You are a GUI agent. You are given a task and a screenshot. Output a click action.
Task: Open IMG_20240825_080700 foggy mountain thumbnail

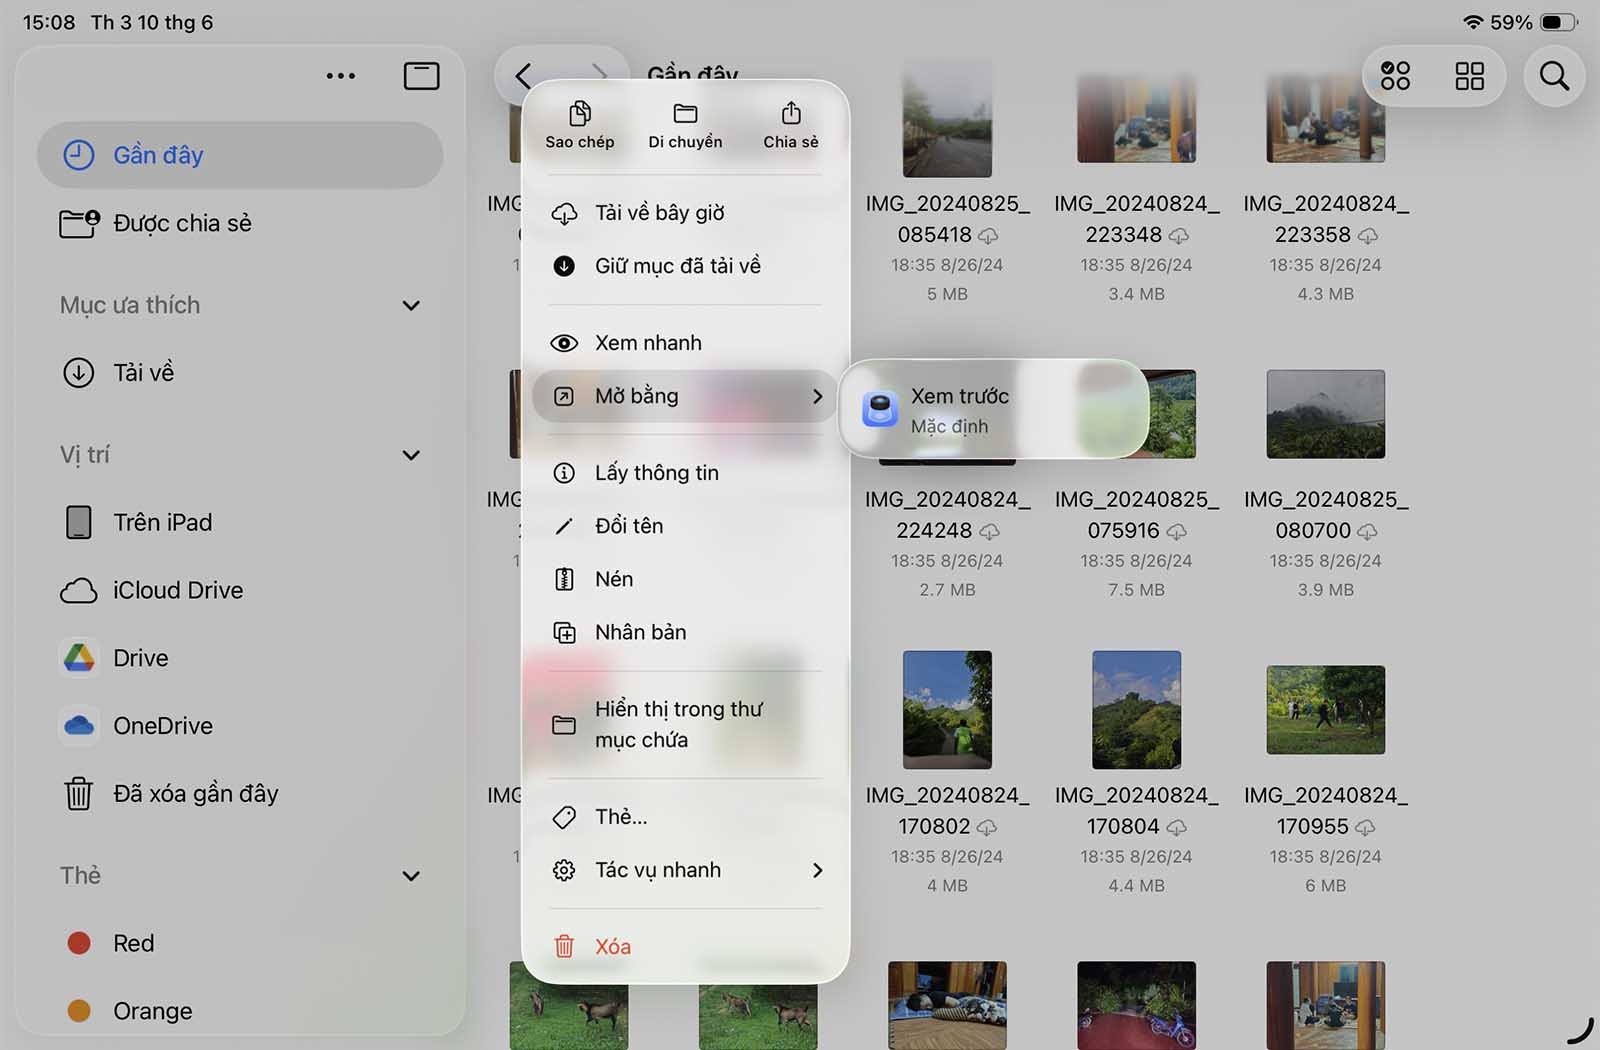[1325, 414]
